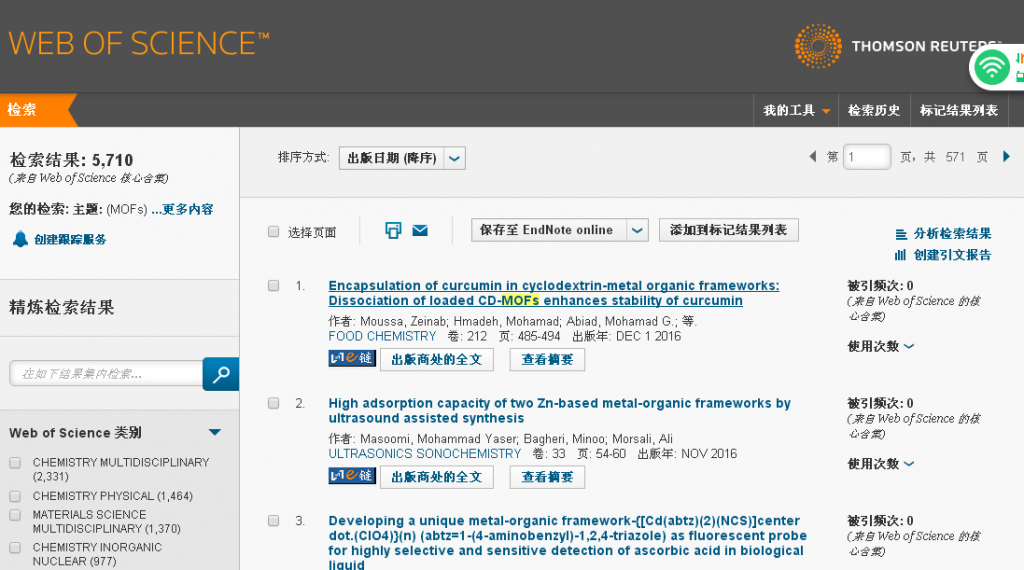Check the box for result 1

click(x=274, y=285)
